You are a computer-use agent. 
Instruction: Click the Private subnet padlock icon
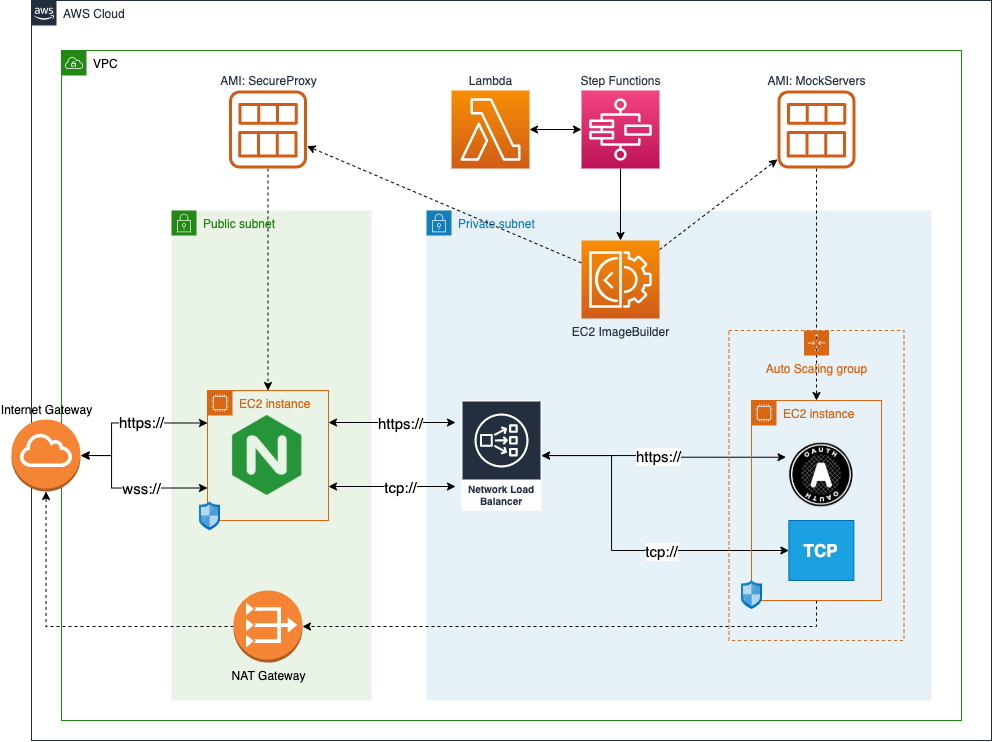click(x=439, y=223)
